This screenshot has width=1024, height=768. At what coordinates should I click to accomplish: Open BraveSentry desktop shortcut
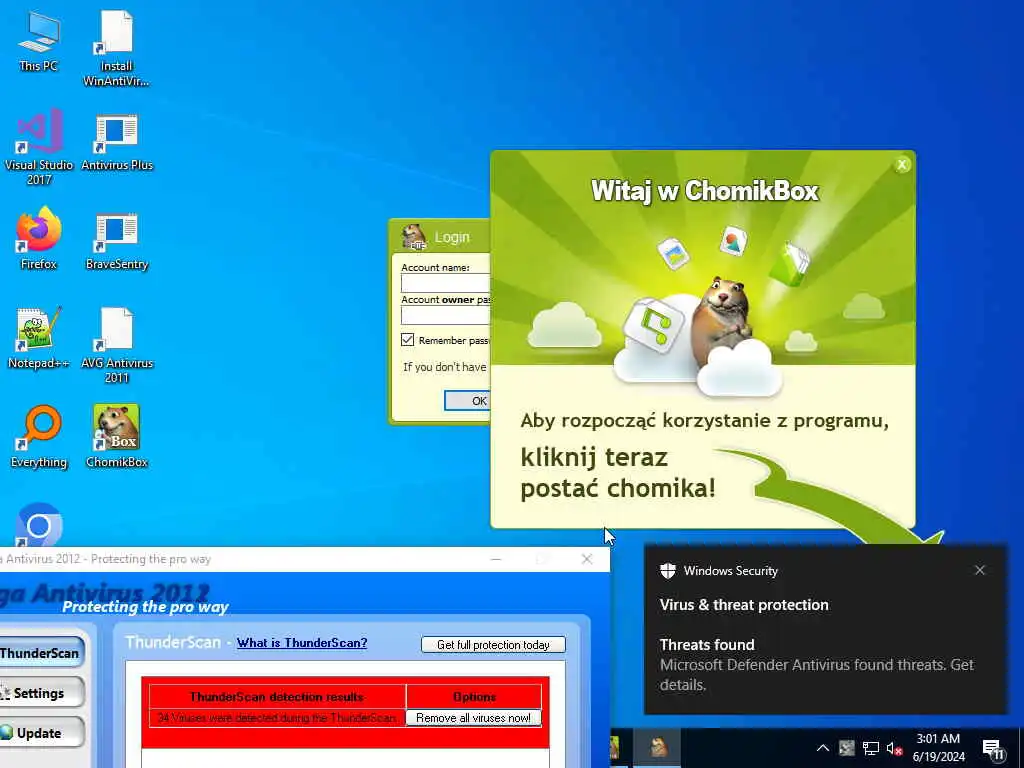point(116,240)
